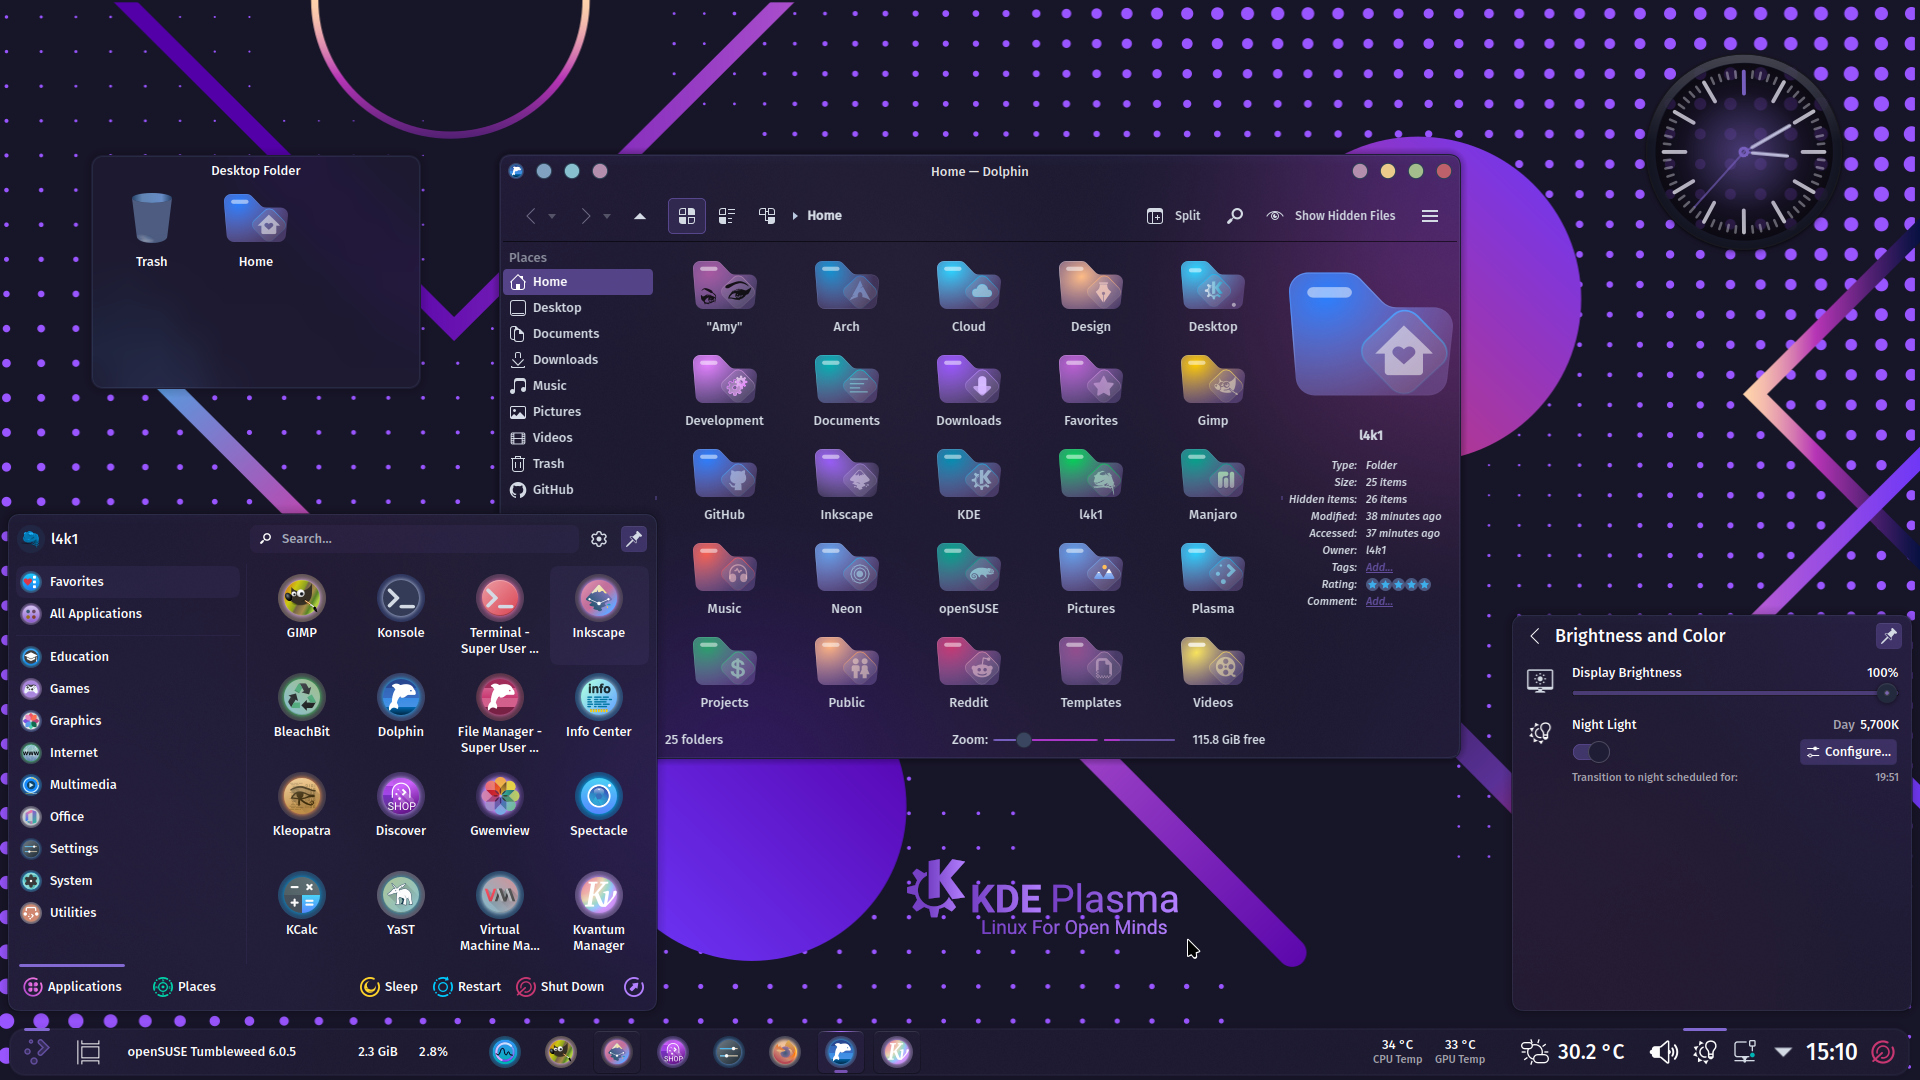Launch Spectacle screenshot tool

[x=598, y=805]
